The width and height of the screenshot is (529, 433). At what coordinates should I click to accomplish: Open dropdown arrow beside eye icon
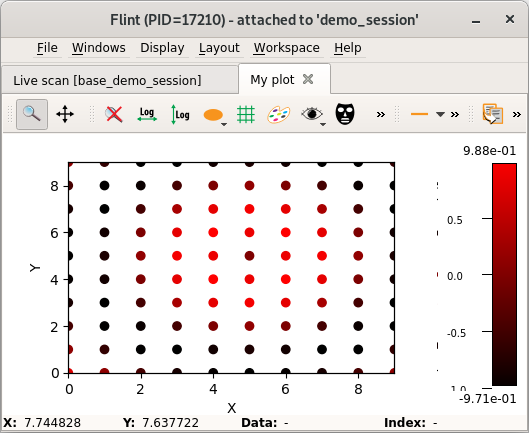323,125
